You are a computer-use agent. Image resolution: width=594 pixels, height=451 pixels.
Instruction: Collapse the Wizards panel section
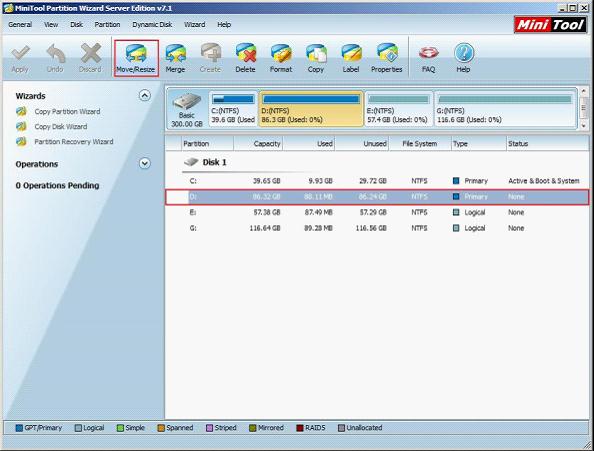(x=145, y=95)
